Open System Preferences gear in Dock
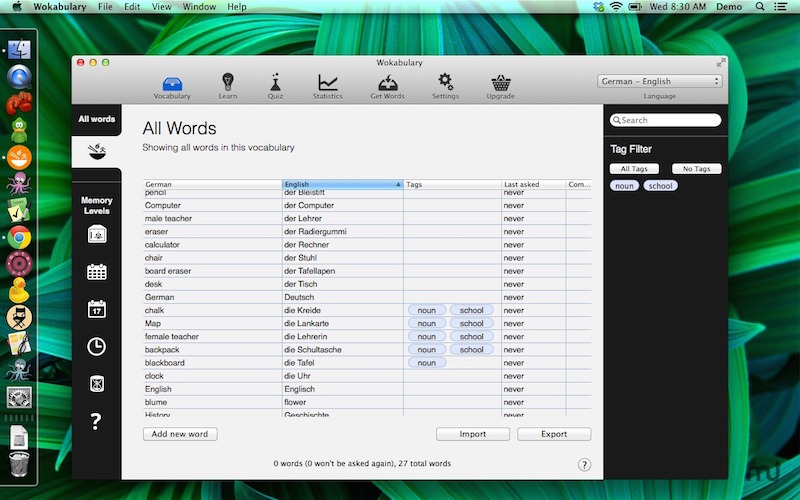Screen dimensions: 800x500 click(x=19, y=397)
